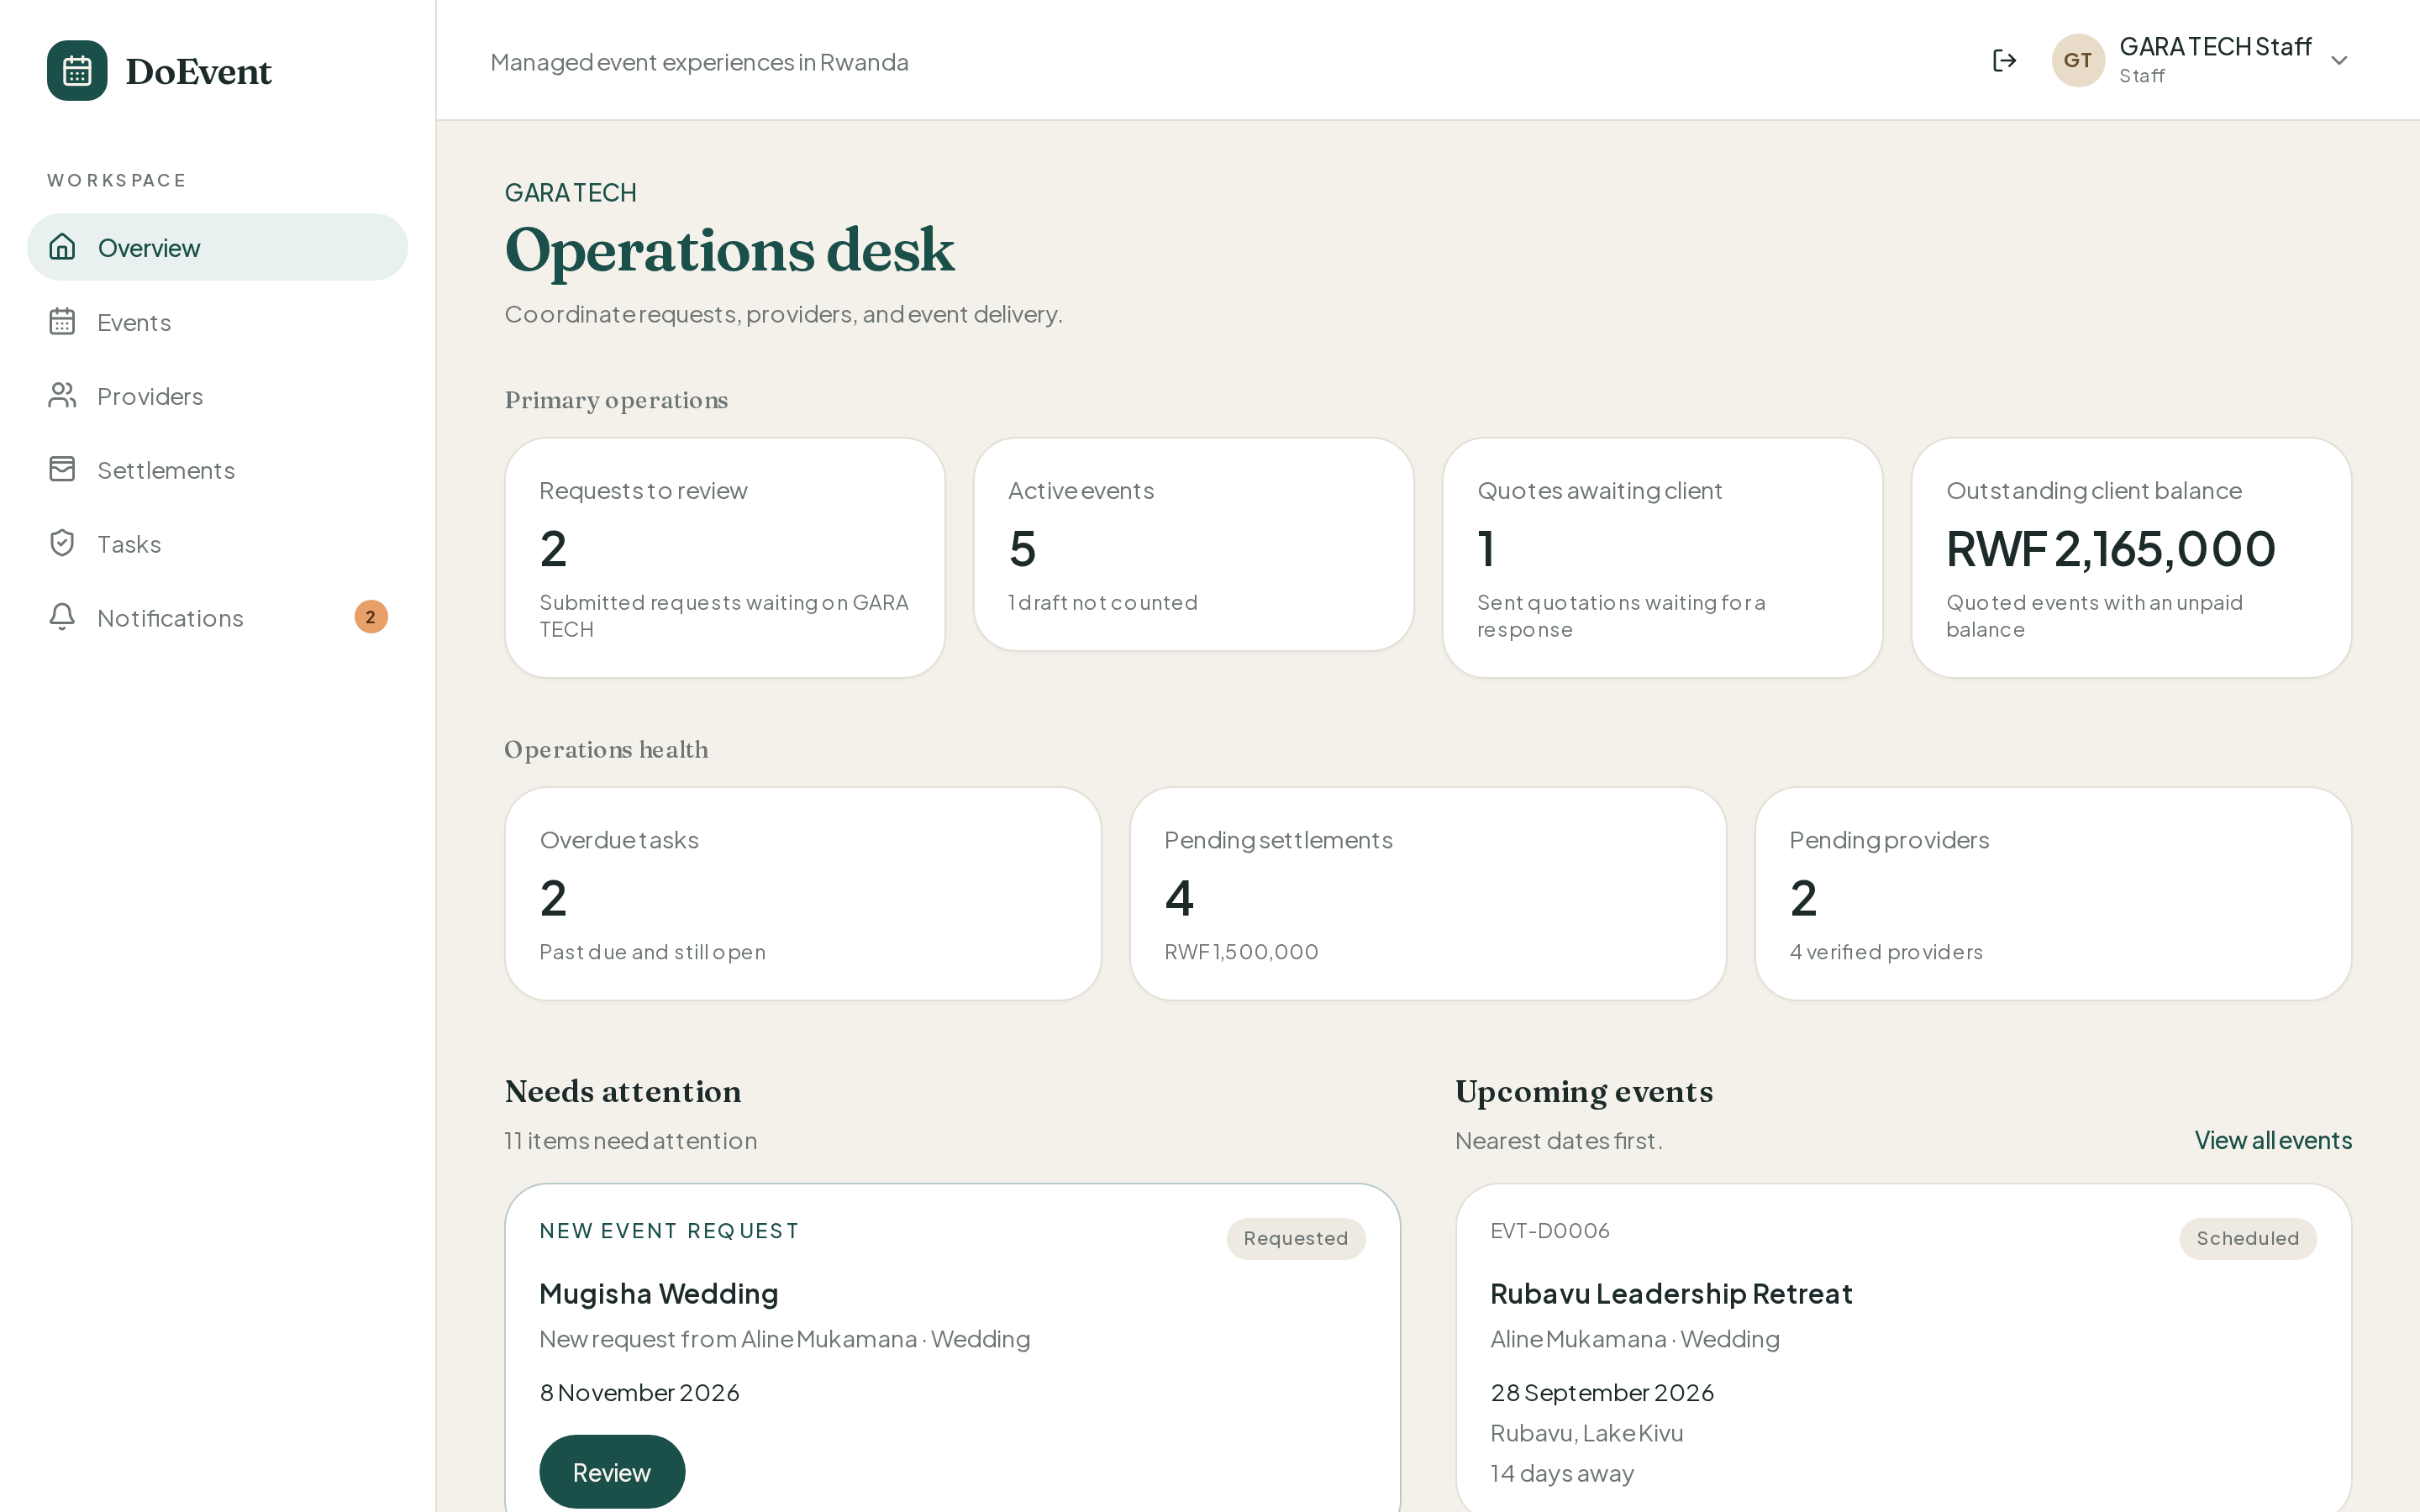
Task: Click the Review button for Mugisha Wedding
Action: pos(612,1472)
